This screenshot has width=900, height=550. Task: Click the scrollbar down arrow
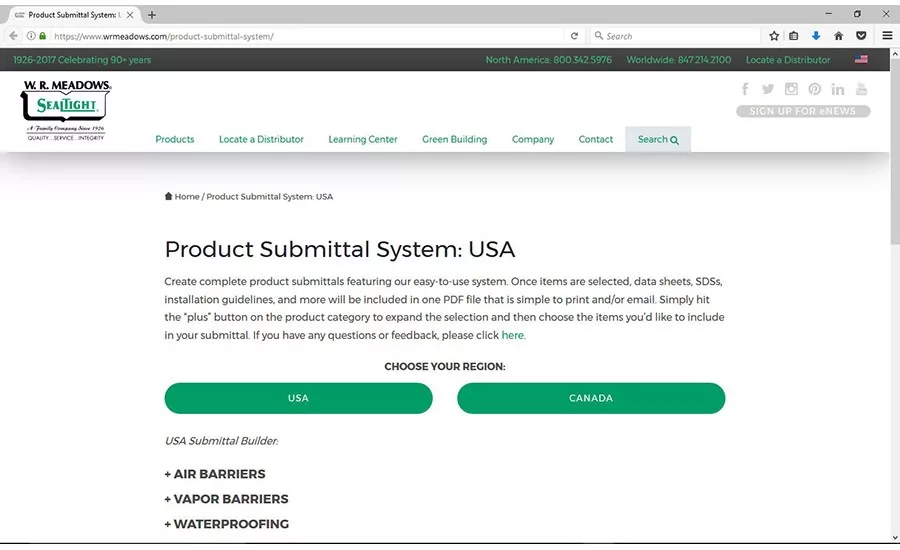pos(895,538)
